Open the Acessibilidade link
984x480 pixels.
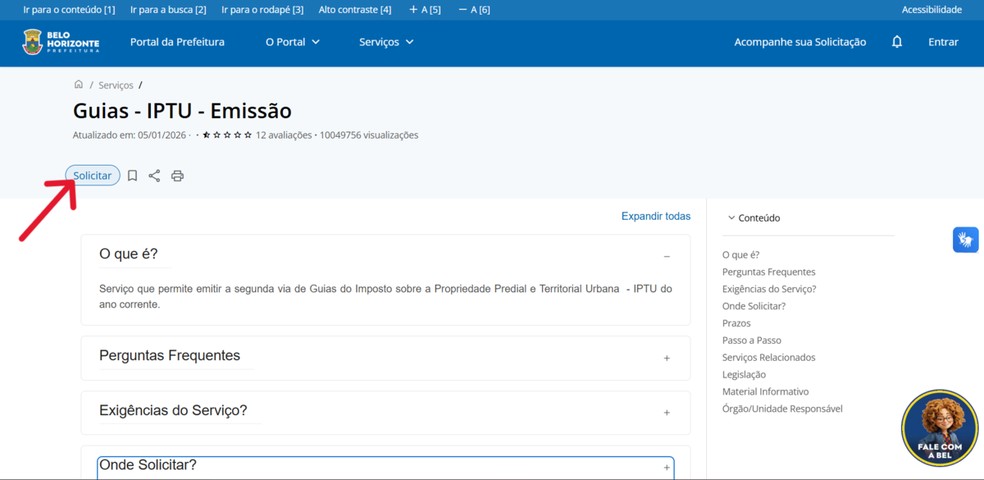[x=931, y=9]
